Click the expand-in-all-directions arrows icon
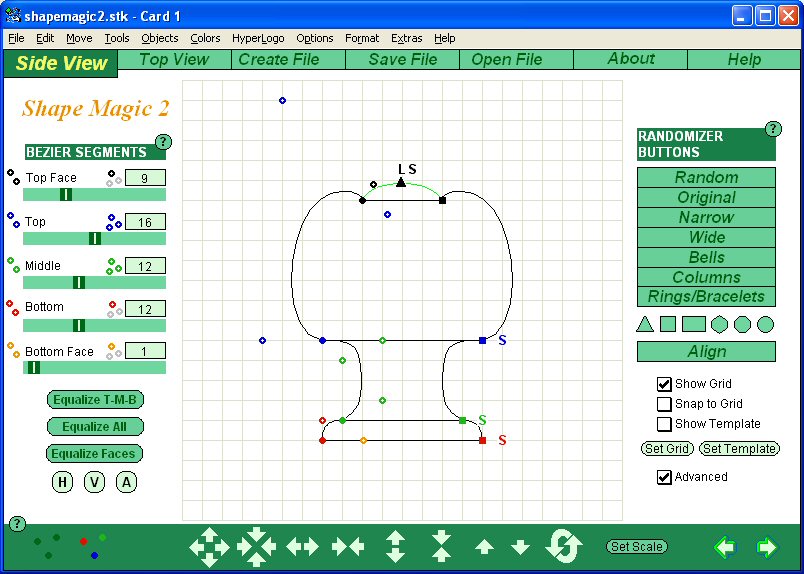804x574 pixels. click(x=209, y=547)
